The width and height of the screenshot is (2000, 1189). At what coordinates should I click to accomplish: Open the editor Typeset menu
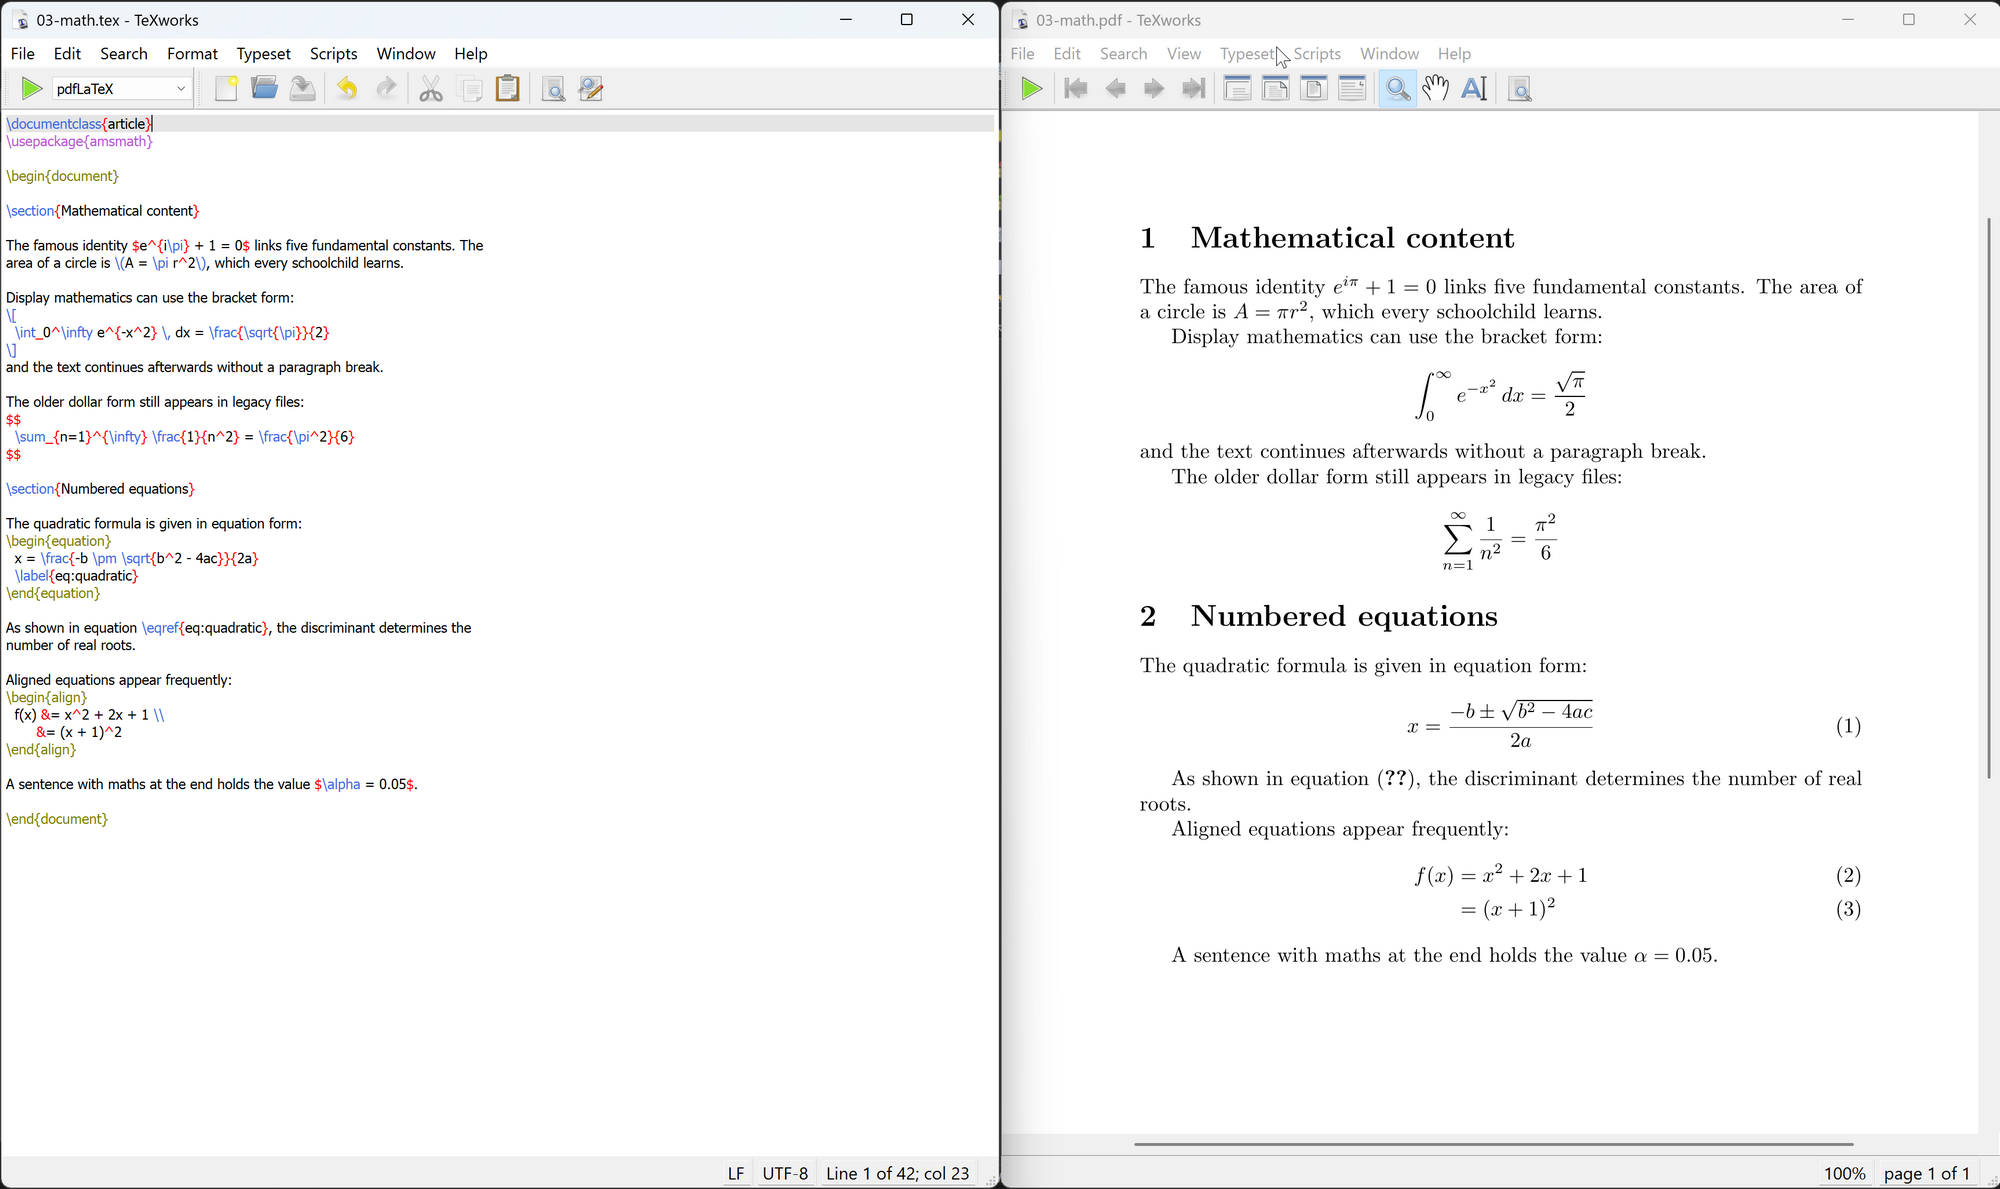tap(263, 54)
